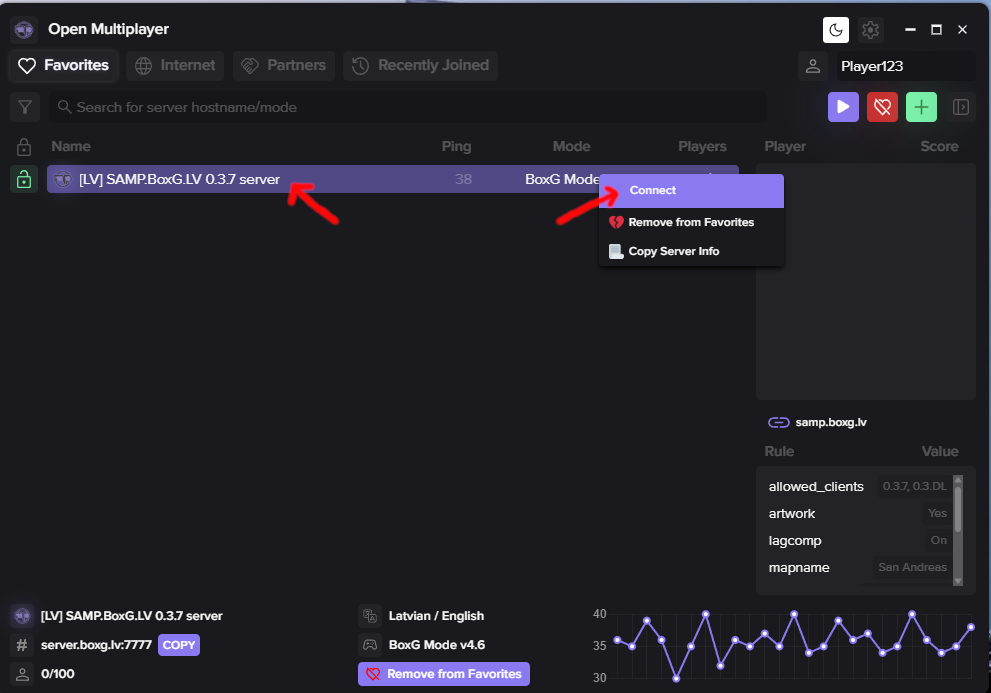Viewport: 991px width, 693px height.
Task: Close the Open Multiplayer window
Action: (x=962, y=30)
